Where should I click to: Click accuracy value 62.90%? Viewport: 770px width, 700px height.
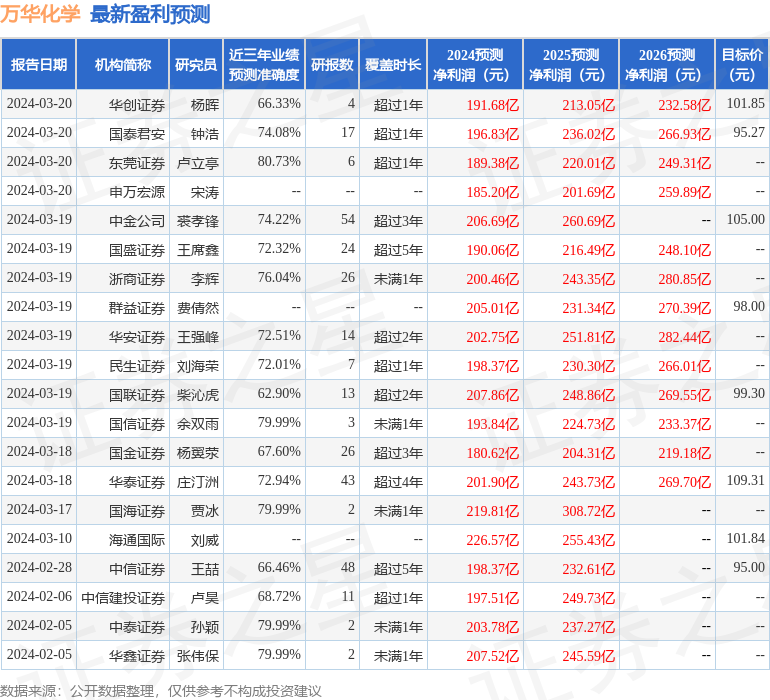click(x=279, y=393)
